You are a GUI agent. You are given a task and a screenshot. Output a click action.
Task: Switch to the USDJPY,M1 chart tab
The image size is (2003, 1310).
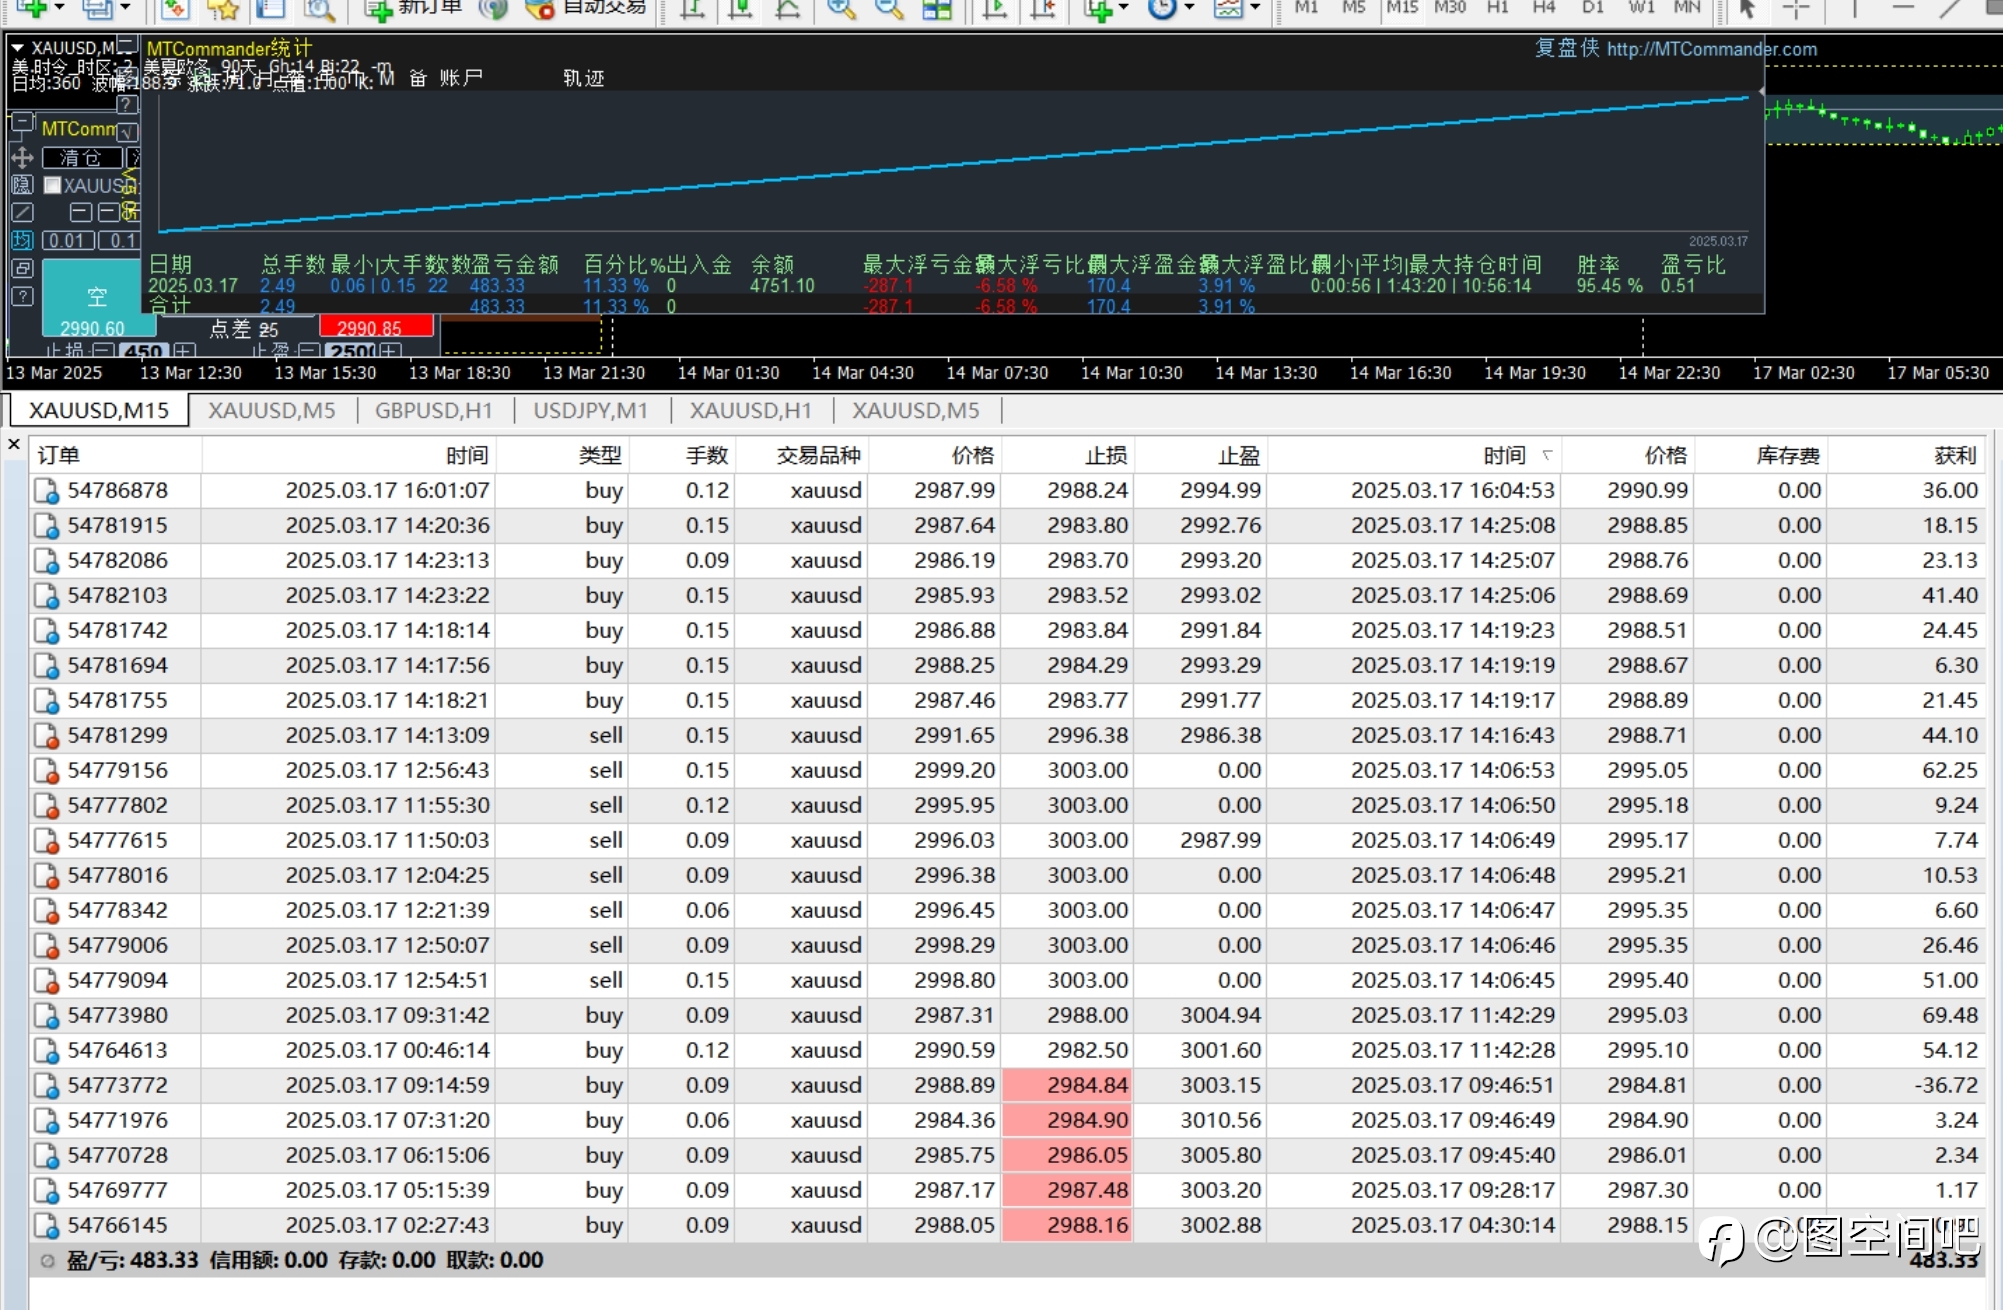pyautogui.click(x=590, y=410)
